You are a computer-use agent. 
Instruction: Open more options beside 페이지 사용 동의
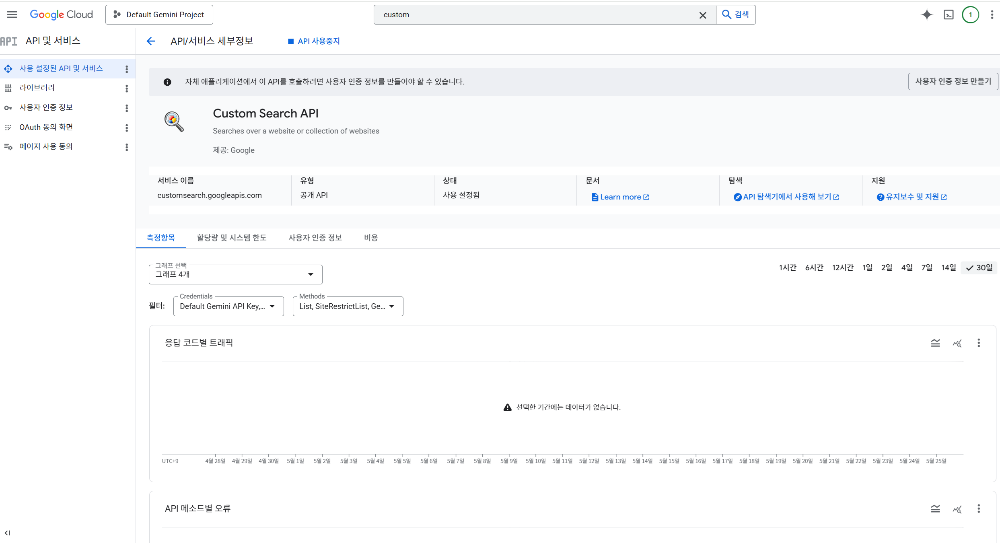pos(126,147)
